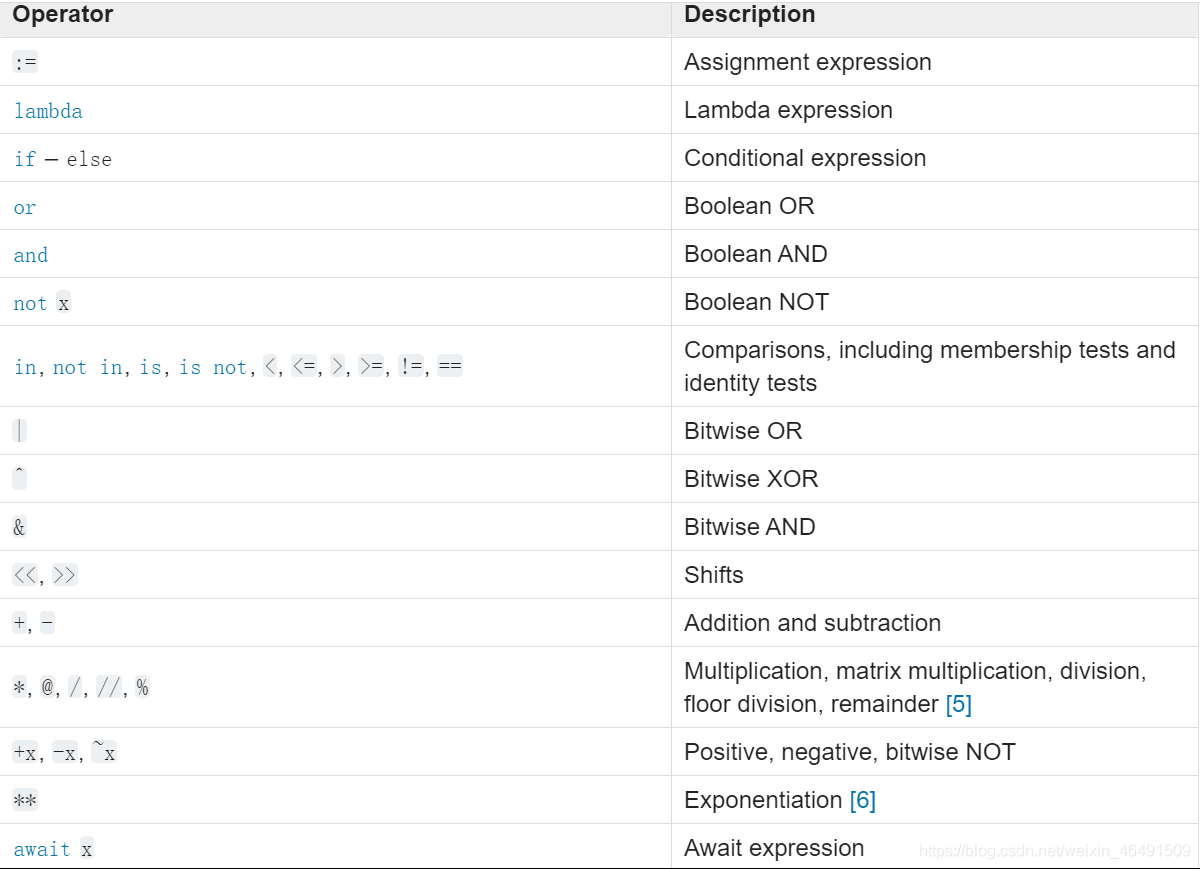Click the 'not in' comparison link

pyautogui.click(x=88, y=367)
